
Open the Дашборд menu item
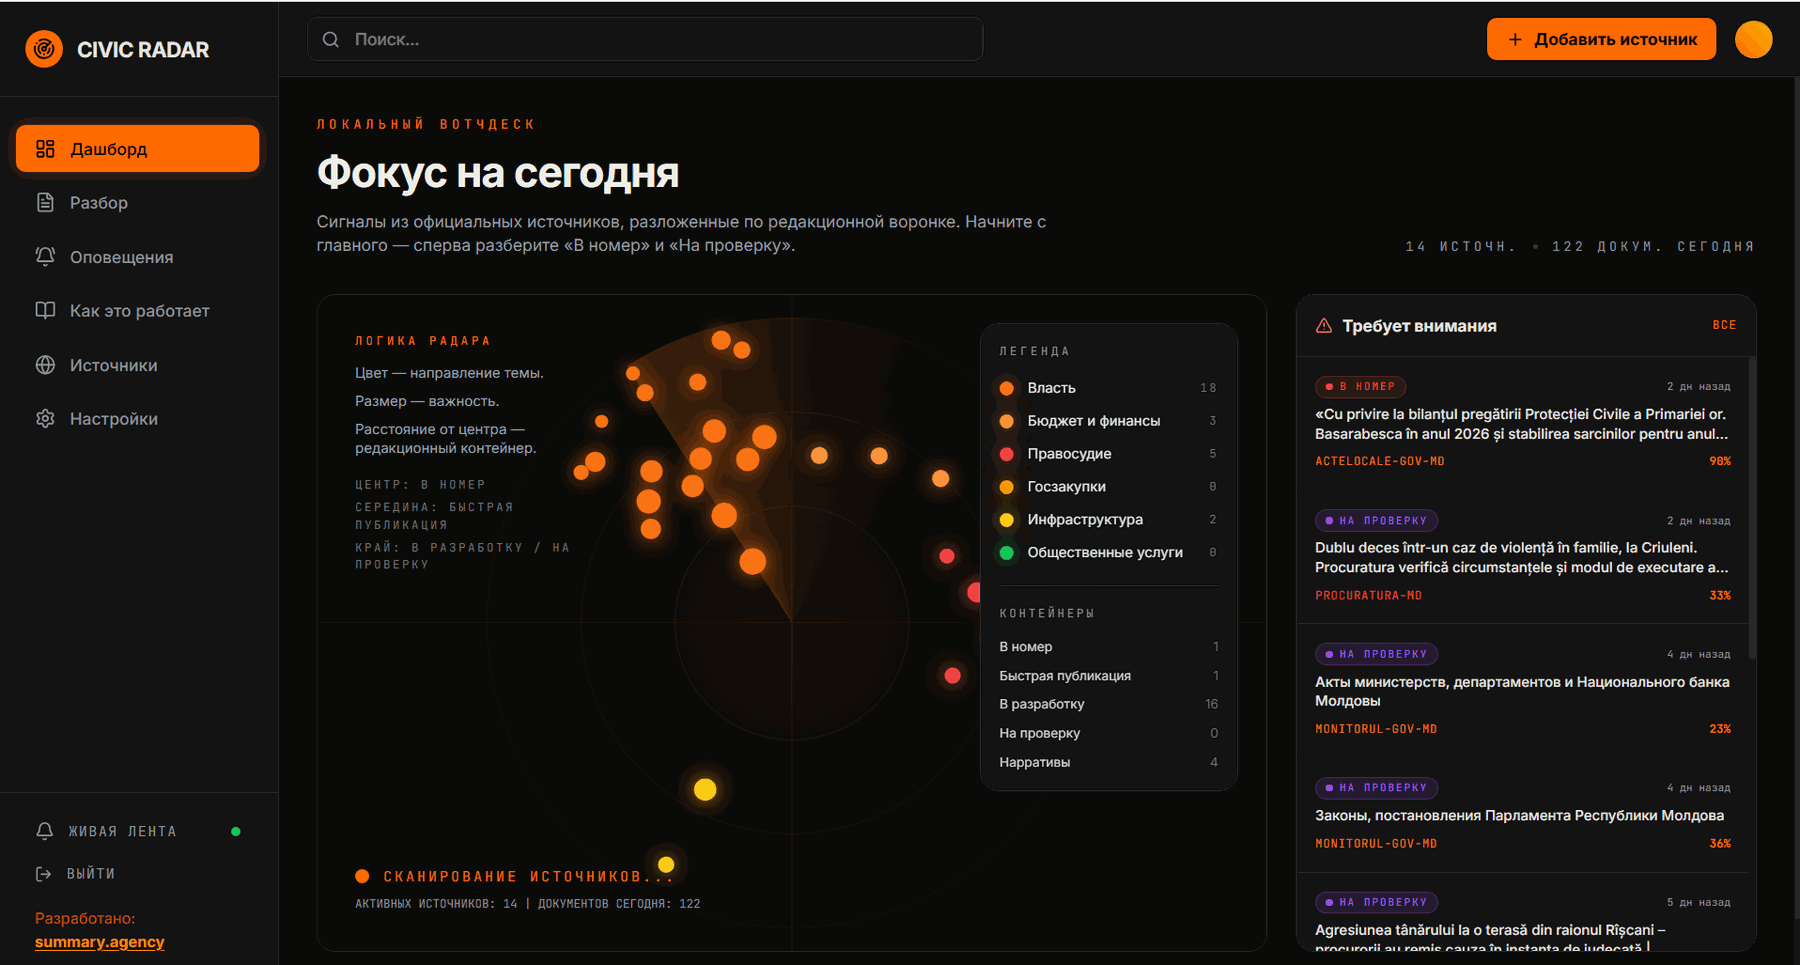(x=137, y=149)
